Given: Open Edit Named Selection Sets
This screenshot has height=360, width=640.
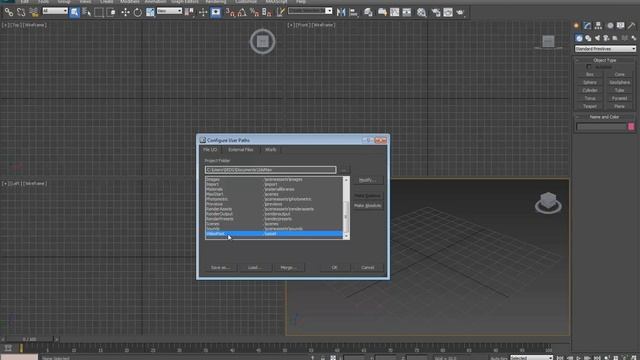Looking at the screenshot, I should [x=280, y=12].
